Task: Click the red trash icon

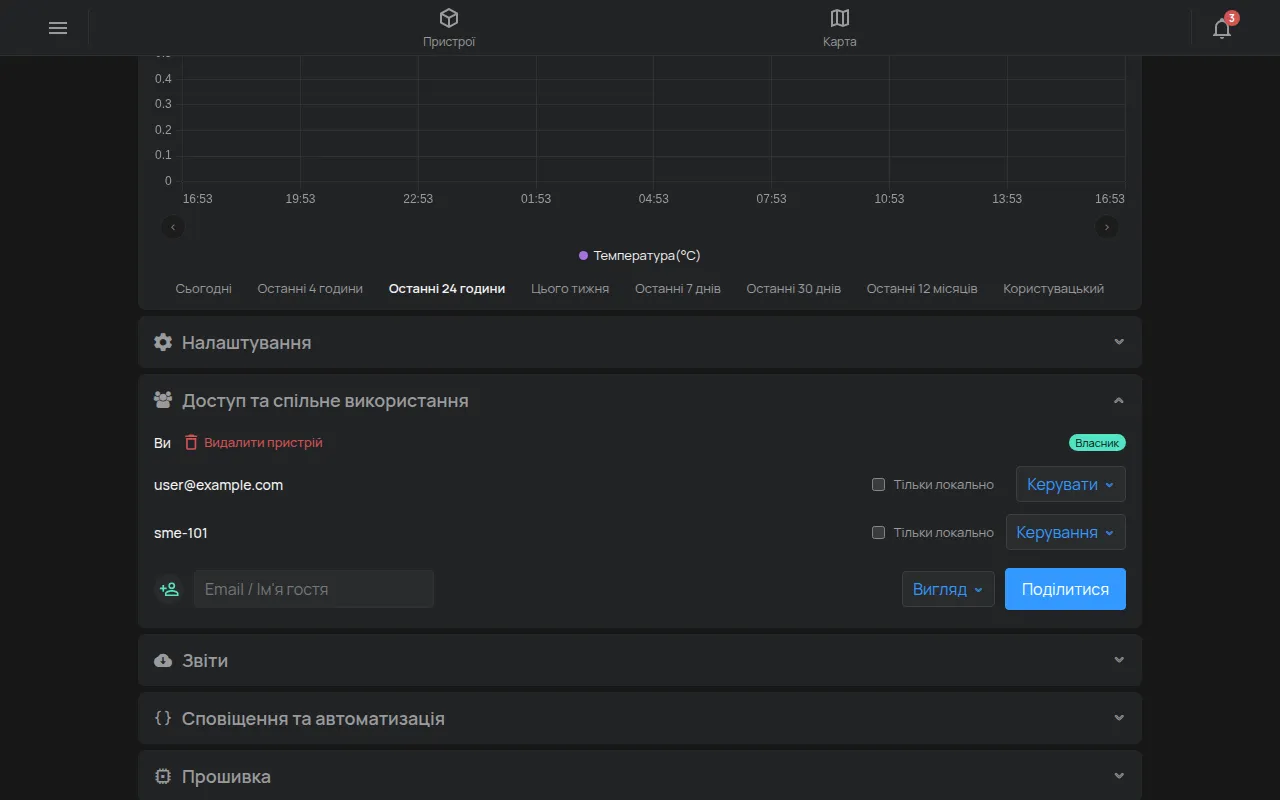Action: 191,442
